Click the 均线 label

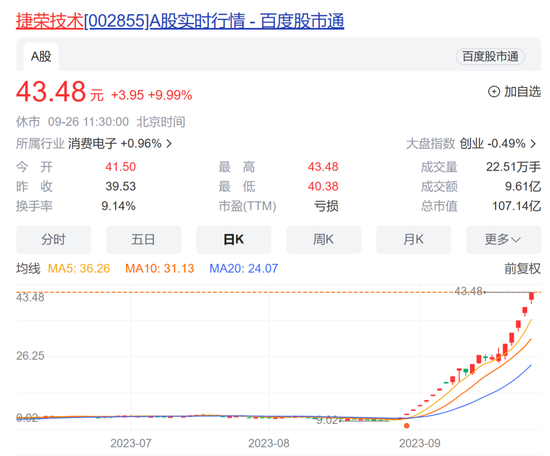[x=28, y=269]
